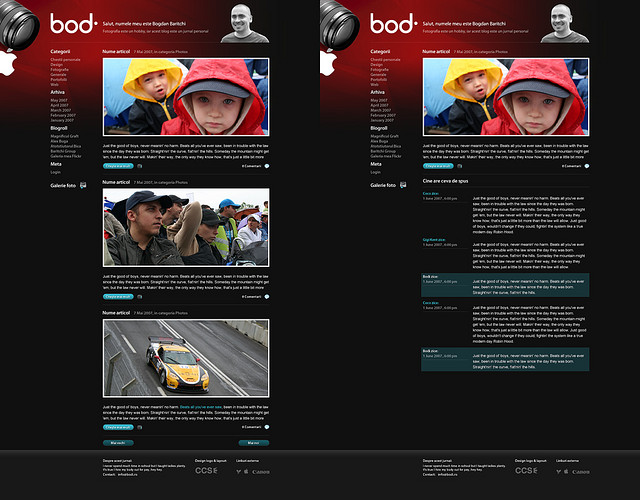
Task: Click the 'Mai noi' newer posts button
Action: pos(253,441)
